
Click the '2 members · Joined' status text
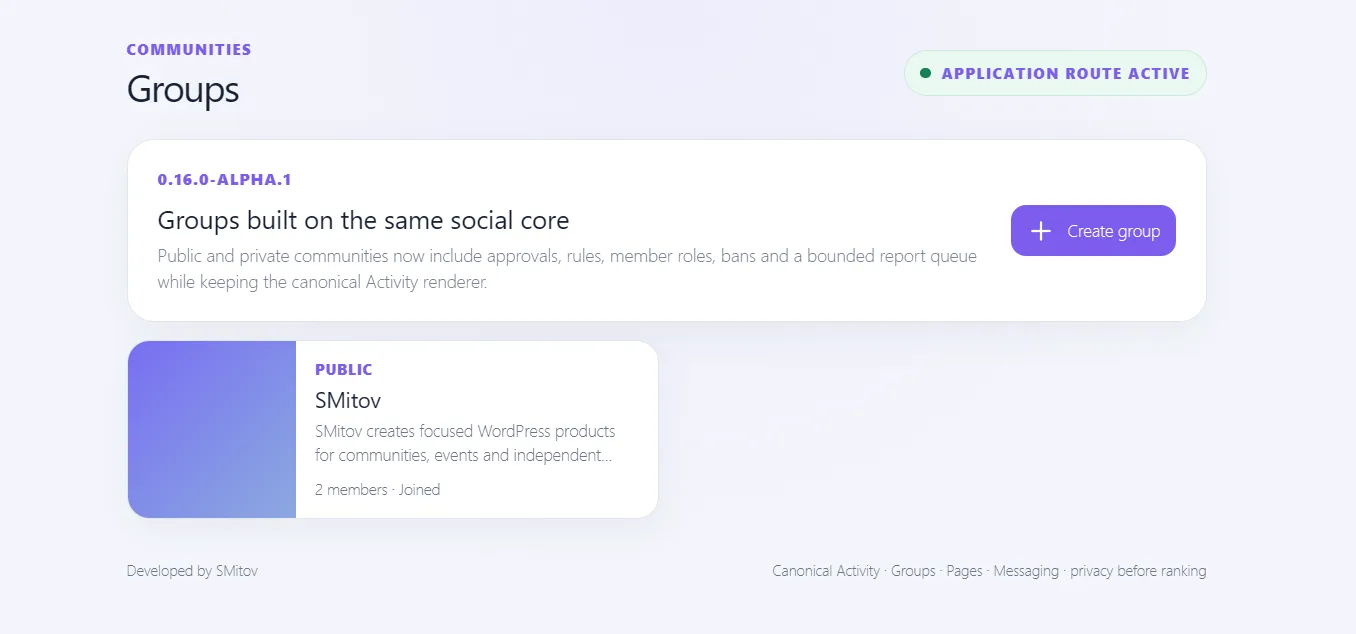click(x=377, y=490)
